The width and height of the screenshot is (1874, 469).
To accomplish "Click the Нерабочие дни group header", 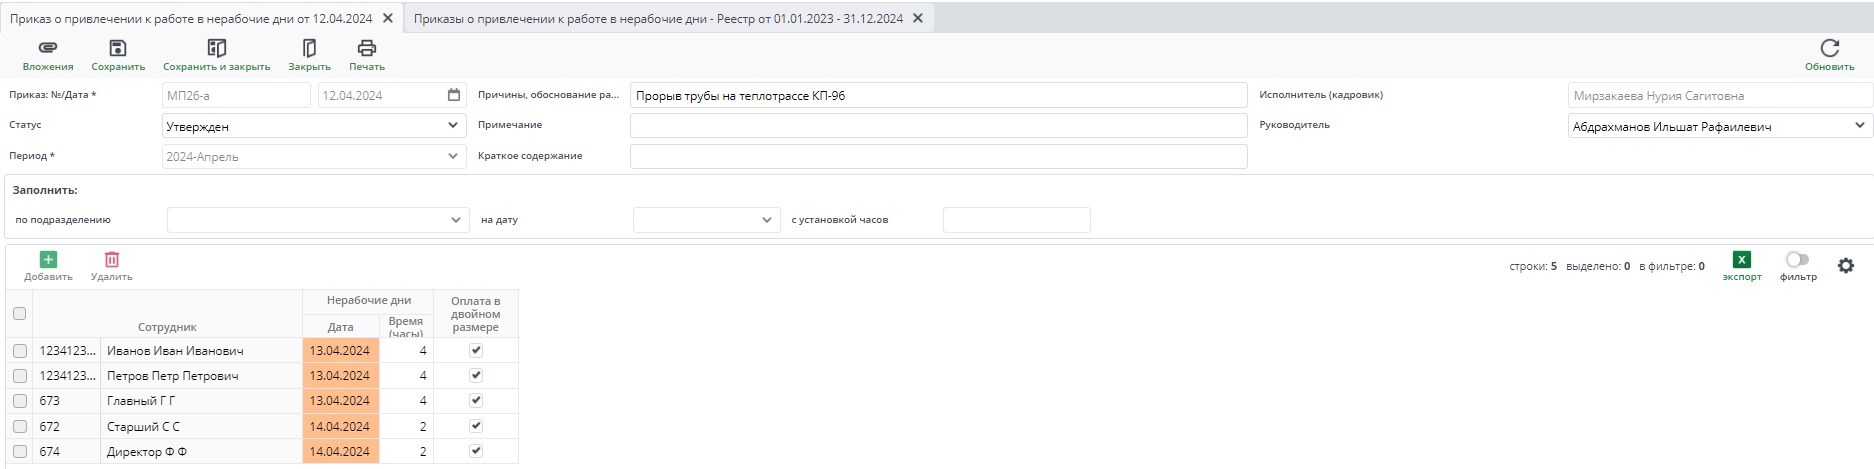I will [369, 300].
